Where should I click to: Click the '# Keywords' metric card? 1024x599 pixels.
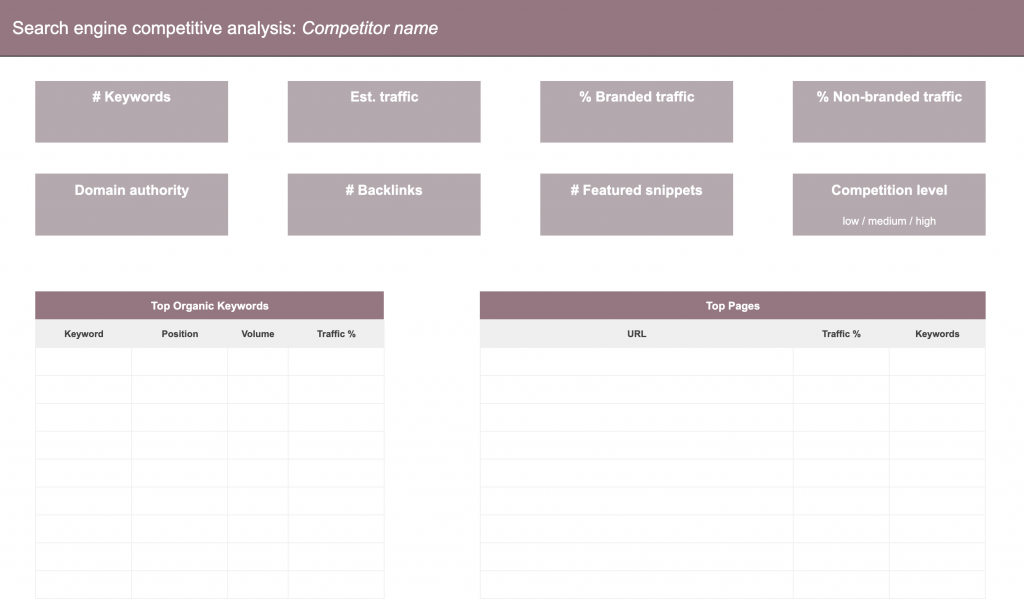[131, 111]
